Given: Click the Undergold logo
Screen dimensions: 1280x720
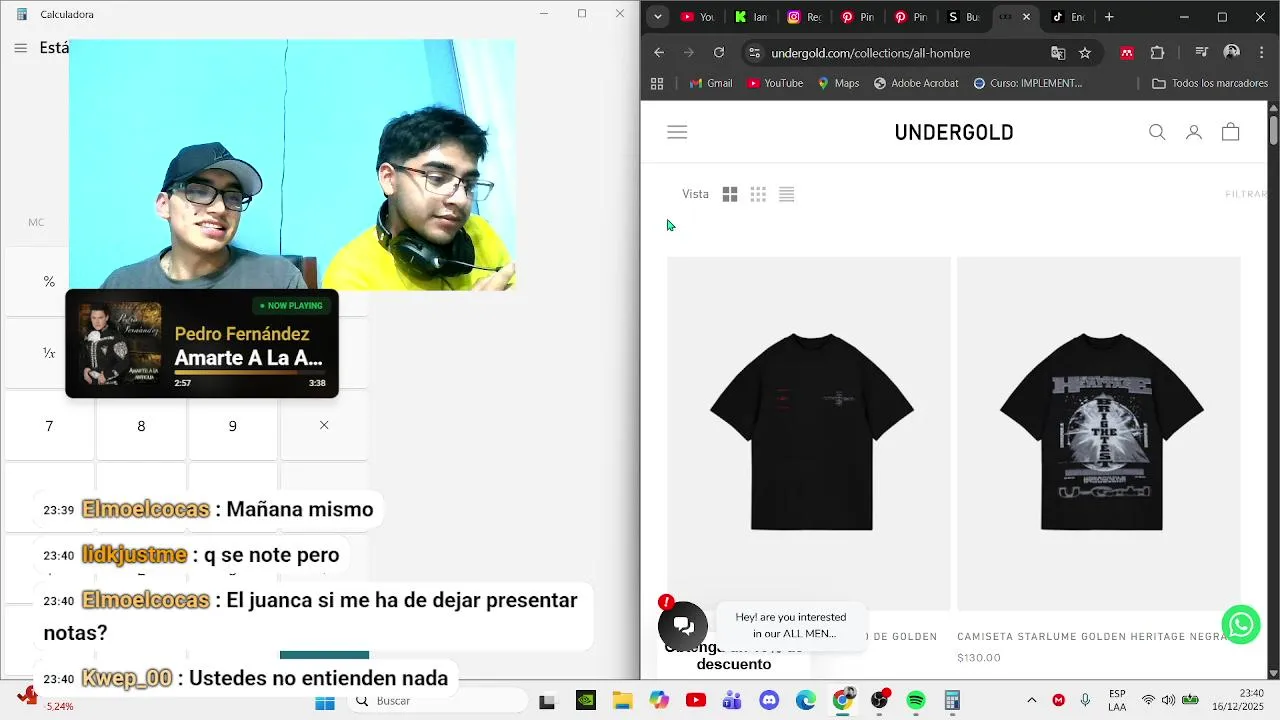Looking at the screenshot, I should tap(954, 132).
